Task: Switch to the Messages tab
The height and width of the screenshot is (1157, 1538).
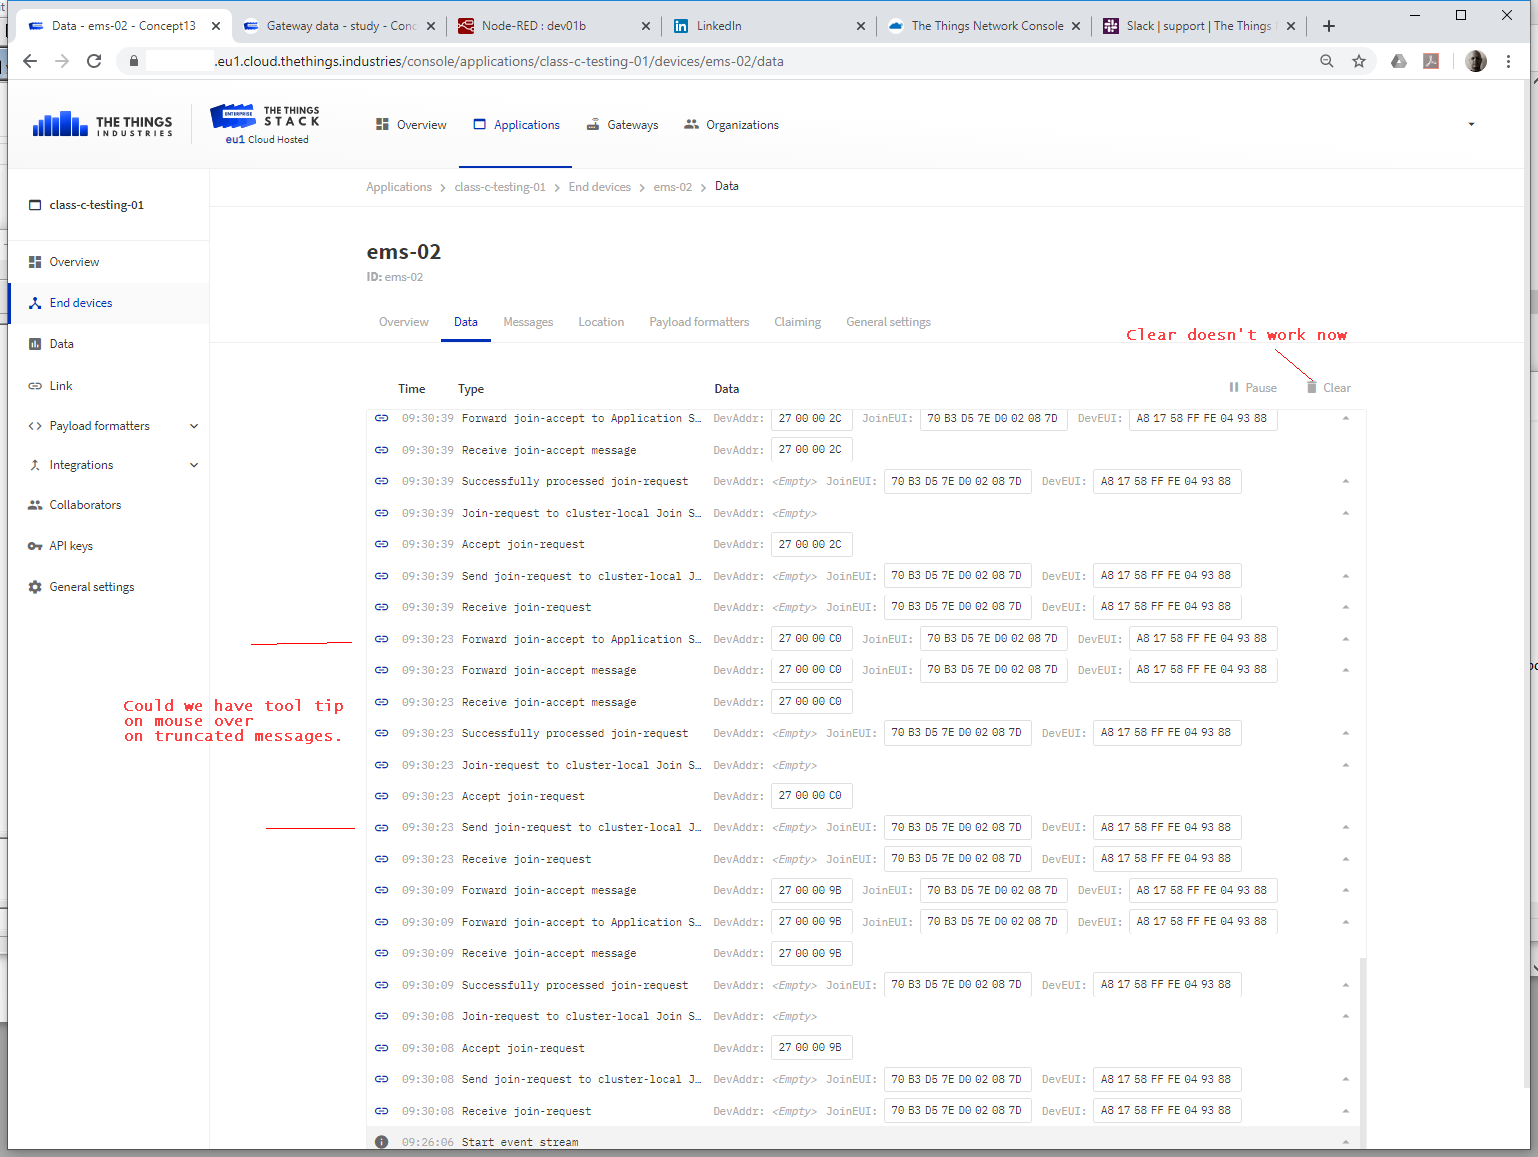Action: click(x=528, y=321)
